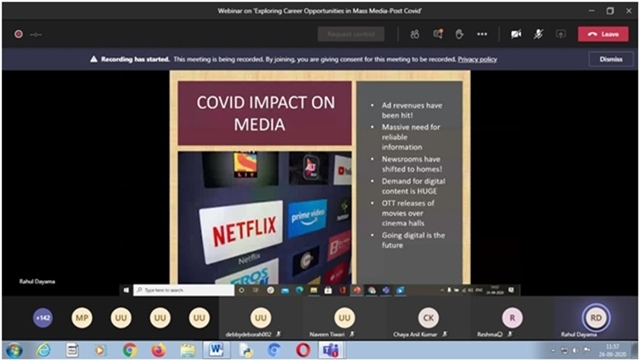Select debbydeborah002's participant tile
The image size is (640, 361).
pyautogui.click(x=260, y=319)
